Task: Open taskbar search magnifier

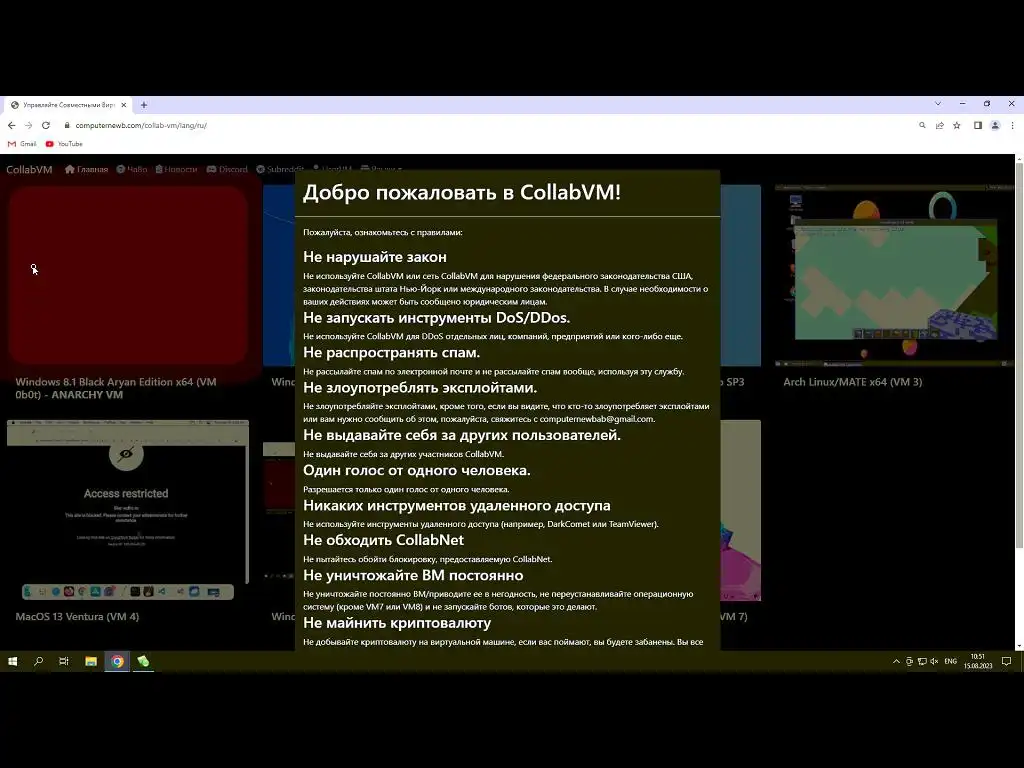Action: (x=39, y=662)
